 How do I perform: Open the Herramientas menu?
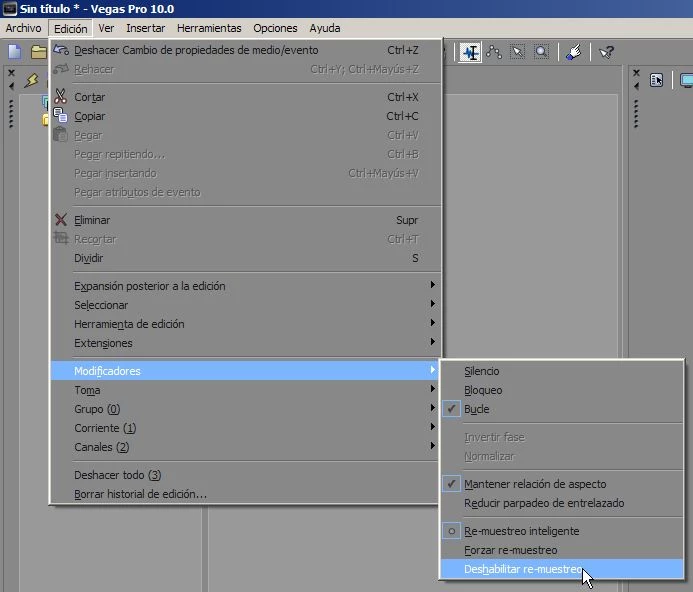tap(209, 28)
